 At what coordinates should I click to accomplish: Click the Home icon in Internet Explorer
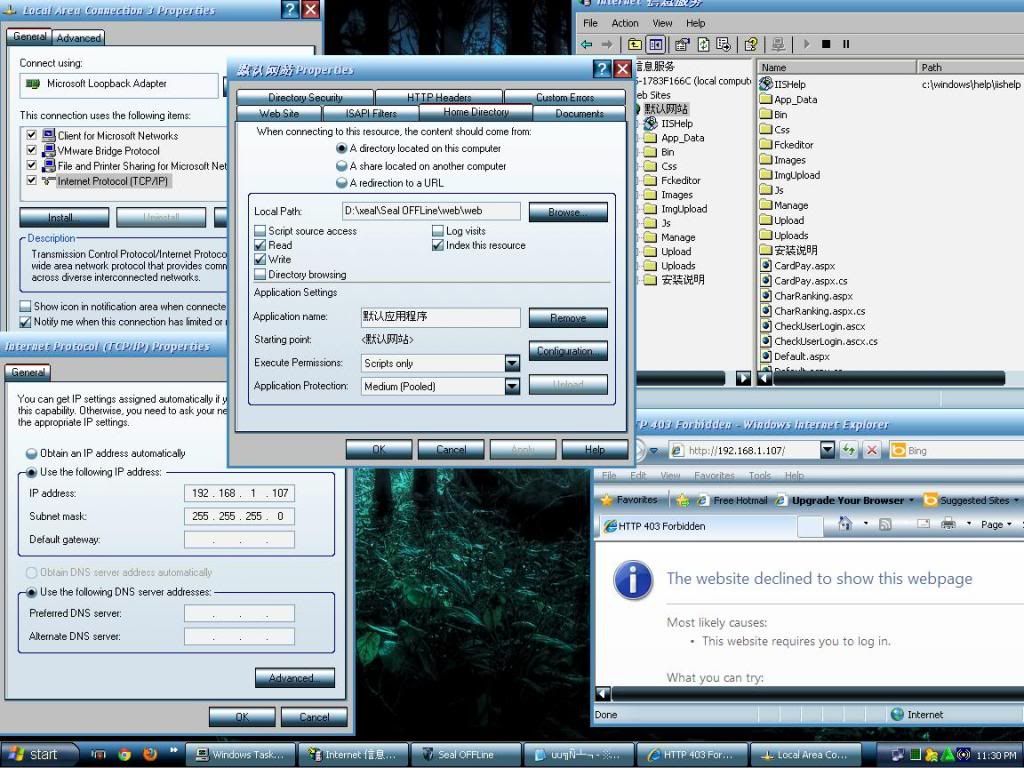[845, 524]
